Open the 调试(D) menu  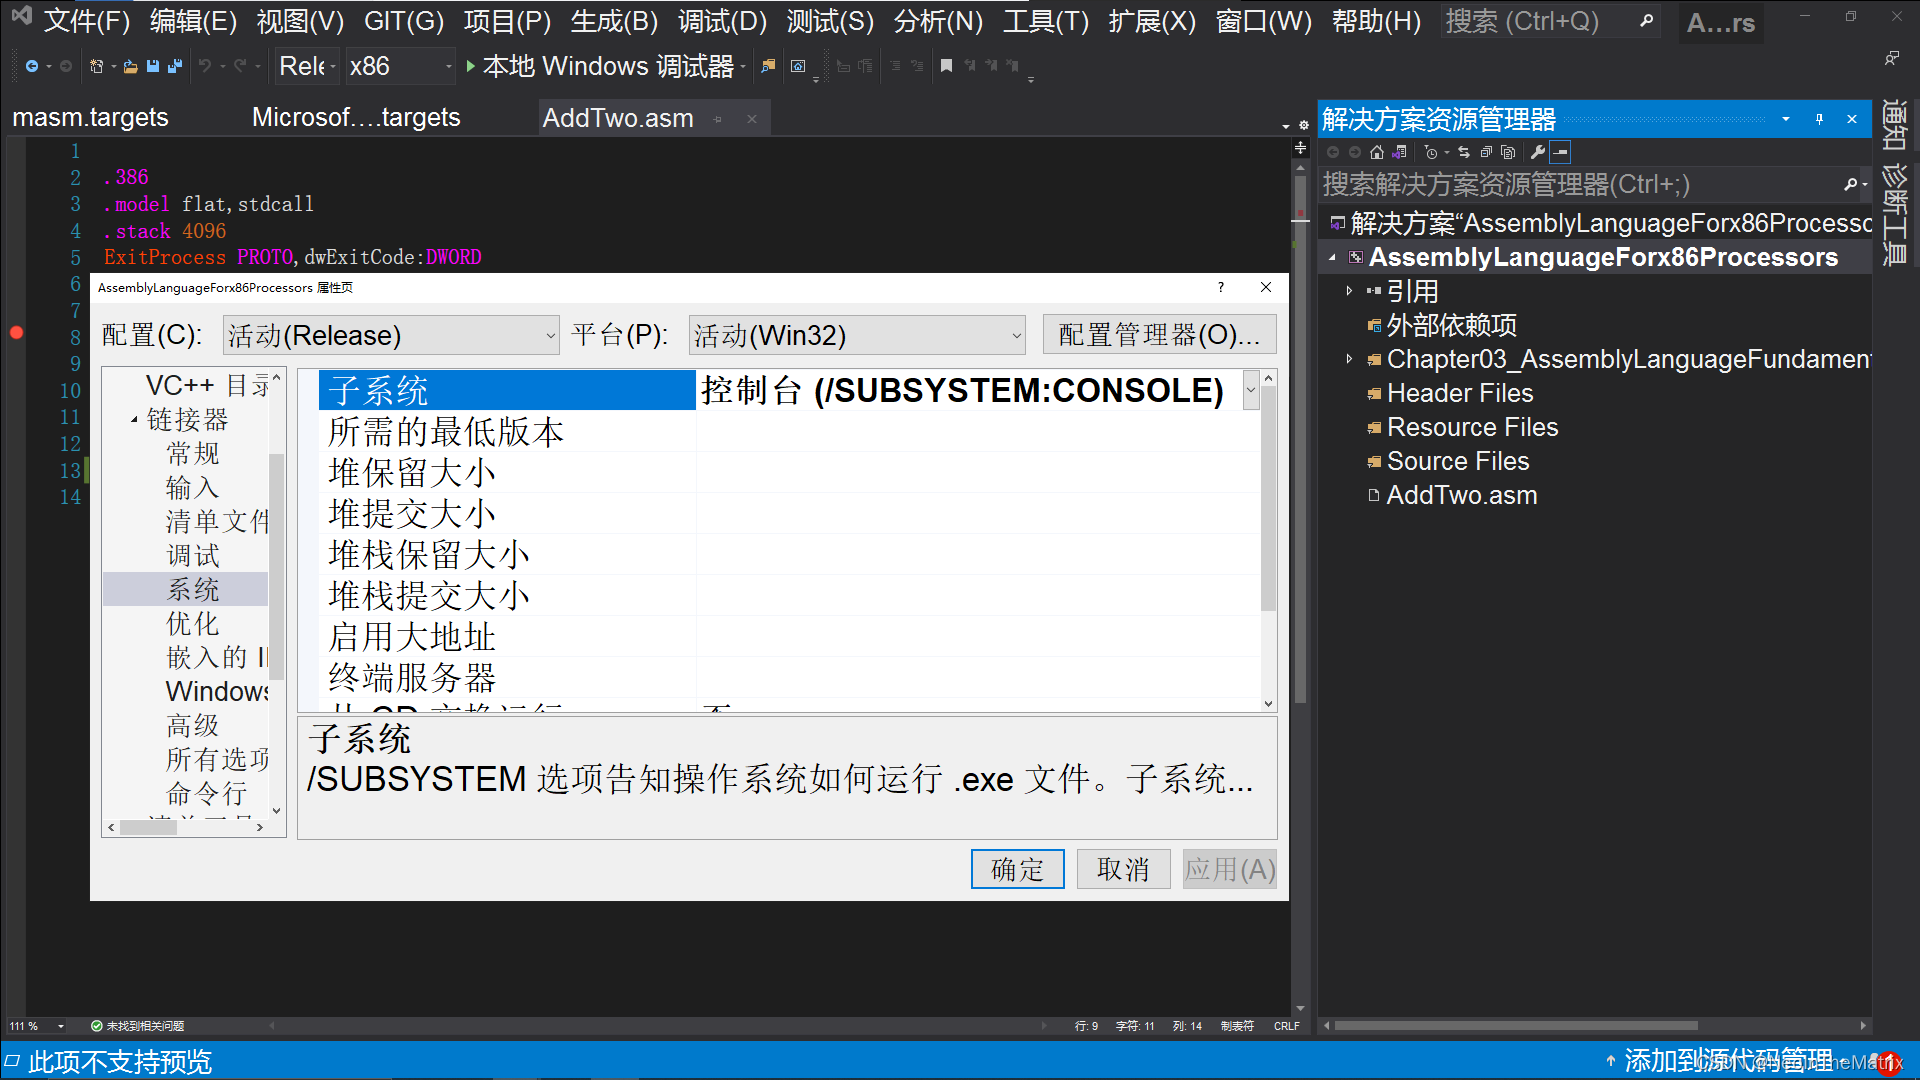pyautogui.click(x=722, y=21)
